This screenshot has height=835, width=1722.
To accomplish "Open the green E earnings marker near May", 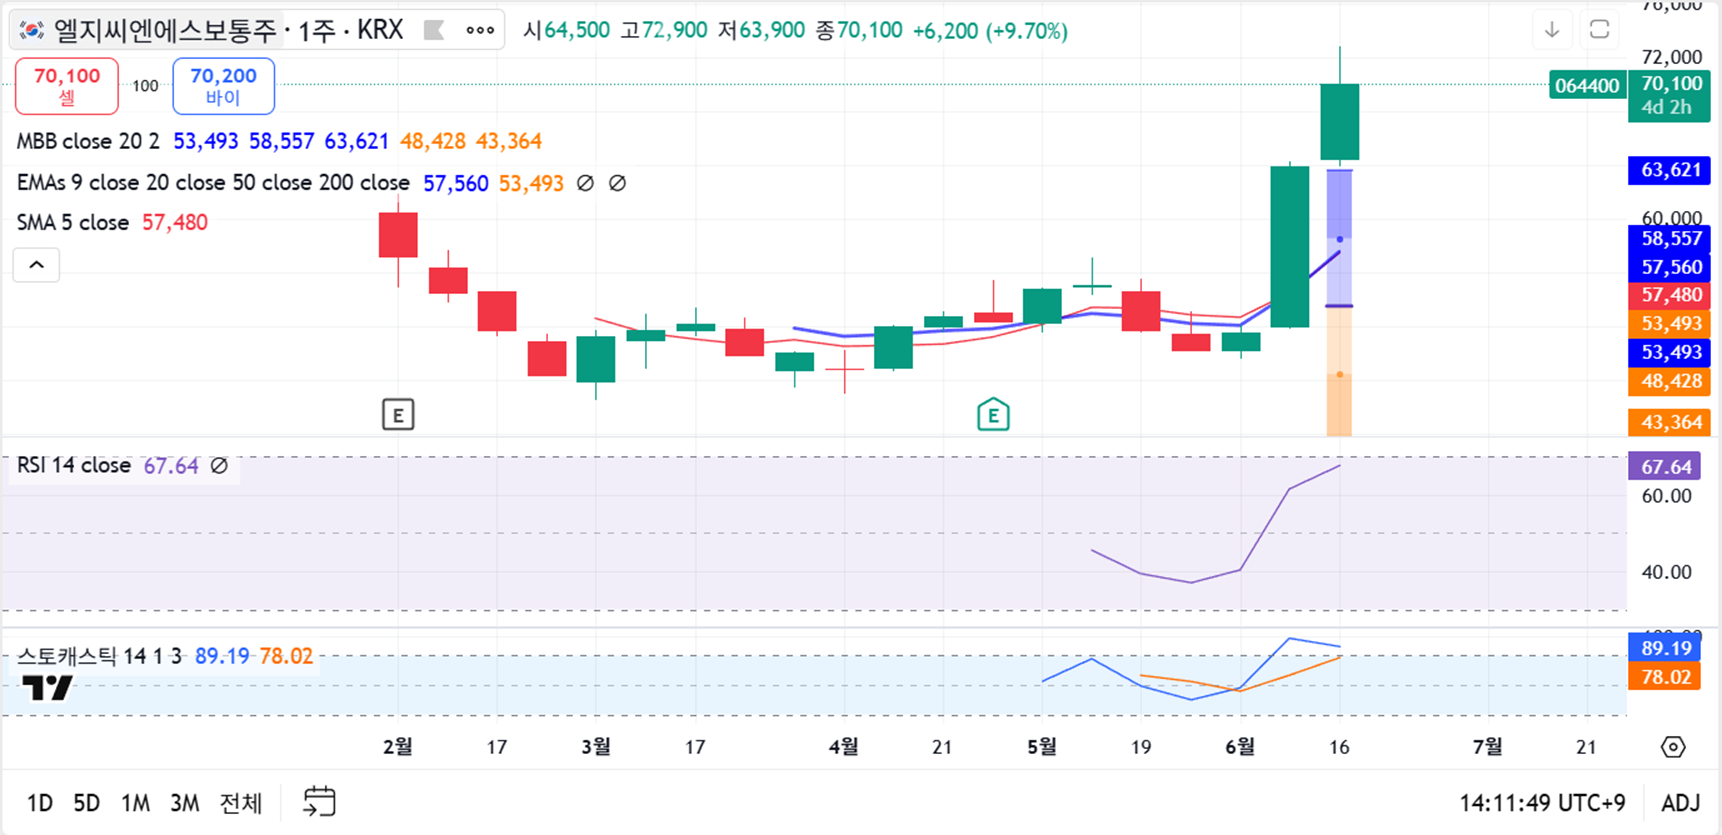I will point(993,414).
